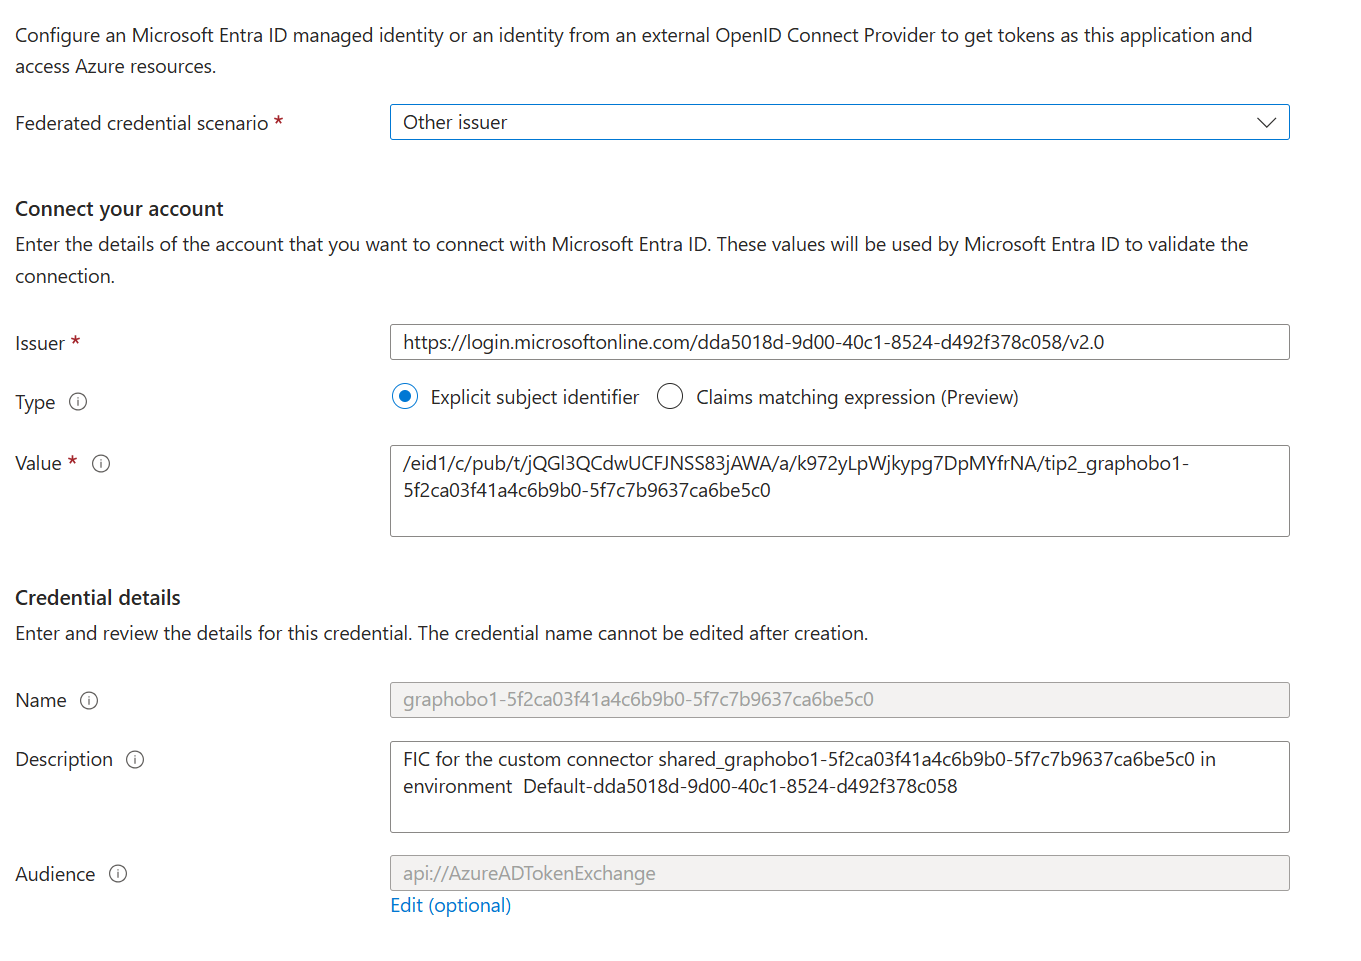
Task: Show the Name field info tooltip icon
Action: tap(89, 701)
